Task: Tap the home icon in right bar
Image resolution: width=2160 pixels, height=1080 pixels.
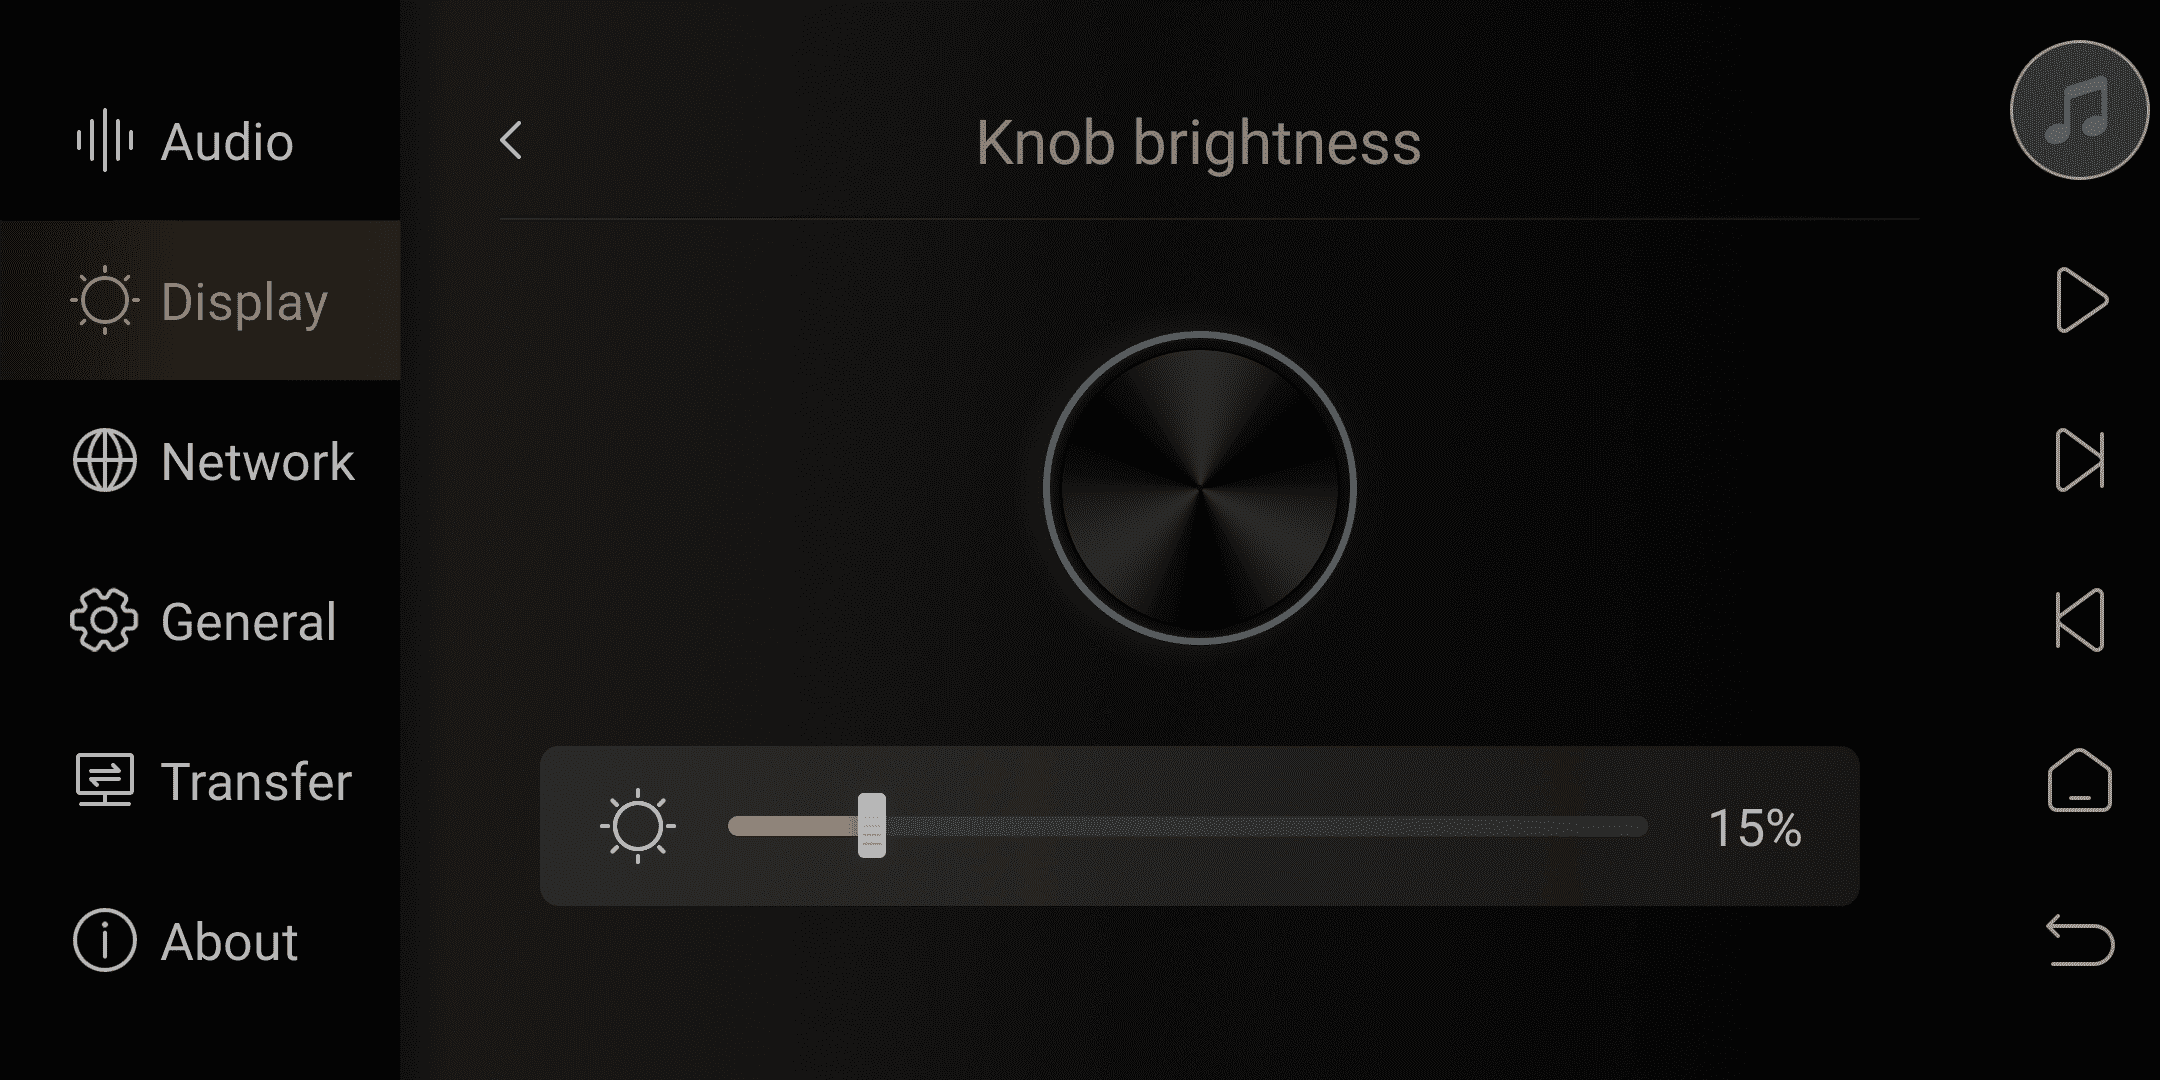Action: click(2080, 780)
